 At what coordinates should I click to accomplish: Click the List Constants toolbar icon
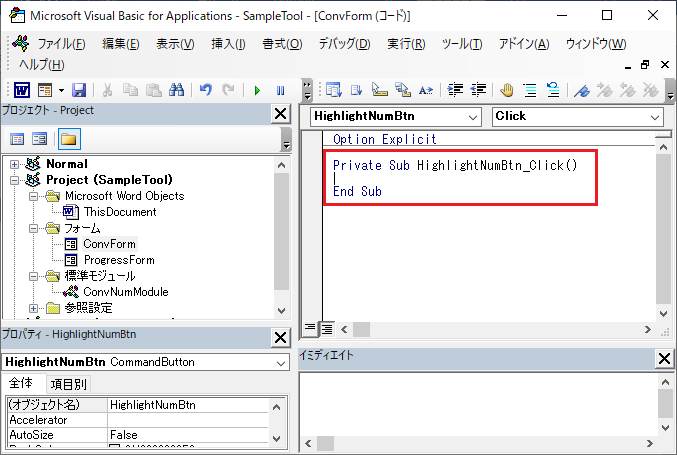[356, 90]
